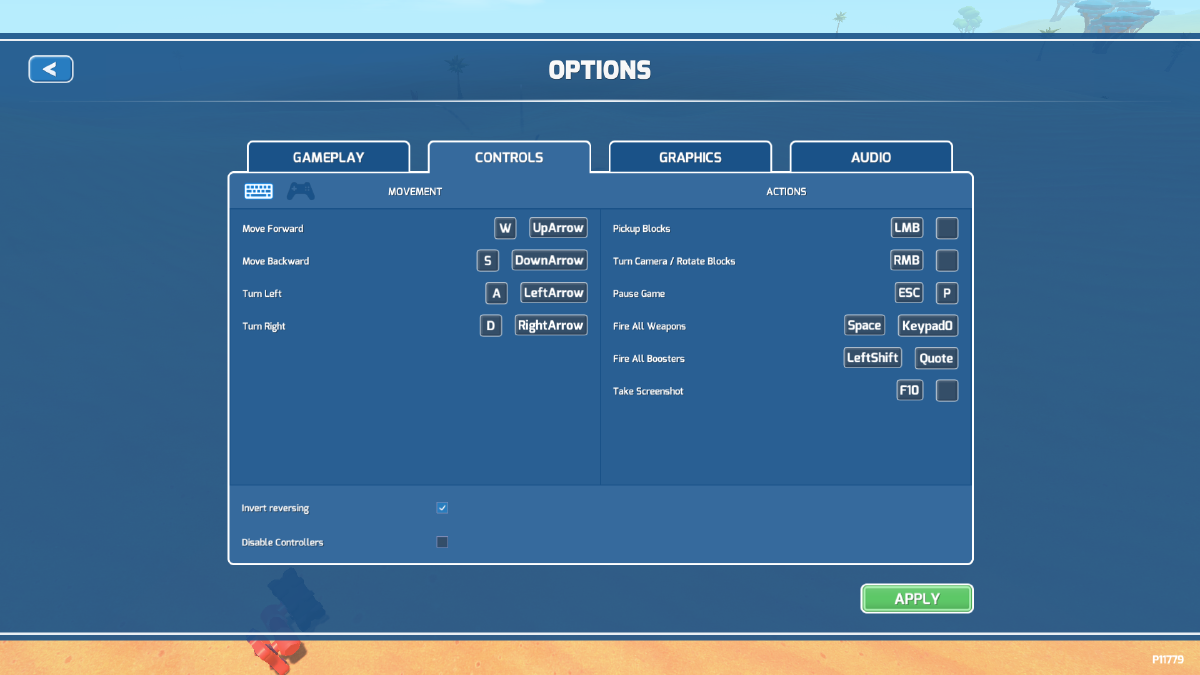Image resolution: width=1200 pixels, height=675 pixels.
Task: Open the GRAPHICS tab
Action: (690, 157)
